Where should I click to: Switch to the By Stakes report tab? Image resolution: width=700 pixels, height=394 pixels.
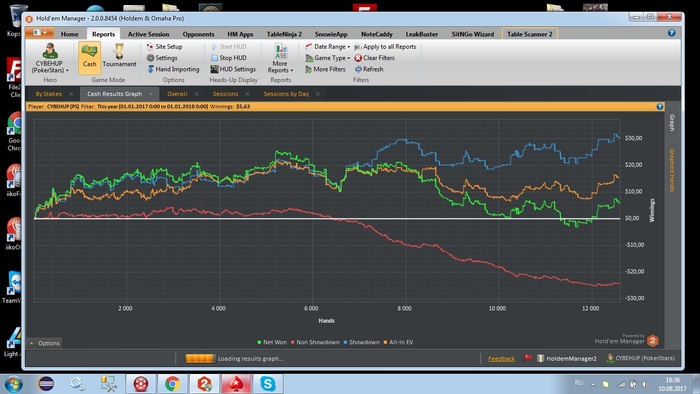pos(49,94)
